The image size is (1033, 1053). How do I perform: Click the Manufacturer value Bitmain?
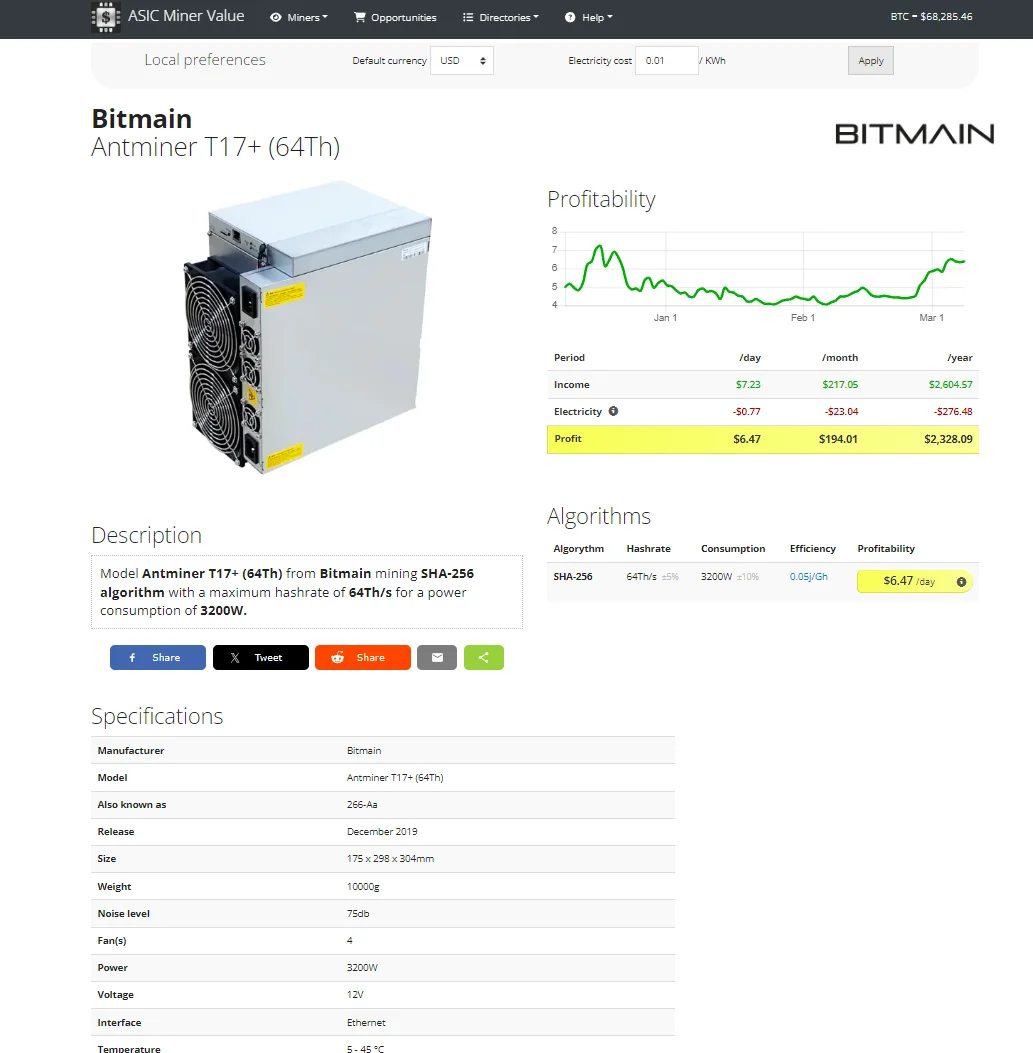tap(364, 751)
